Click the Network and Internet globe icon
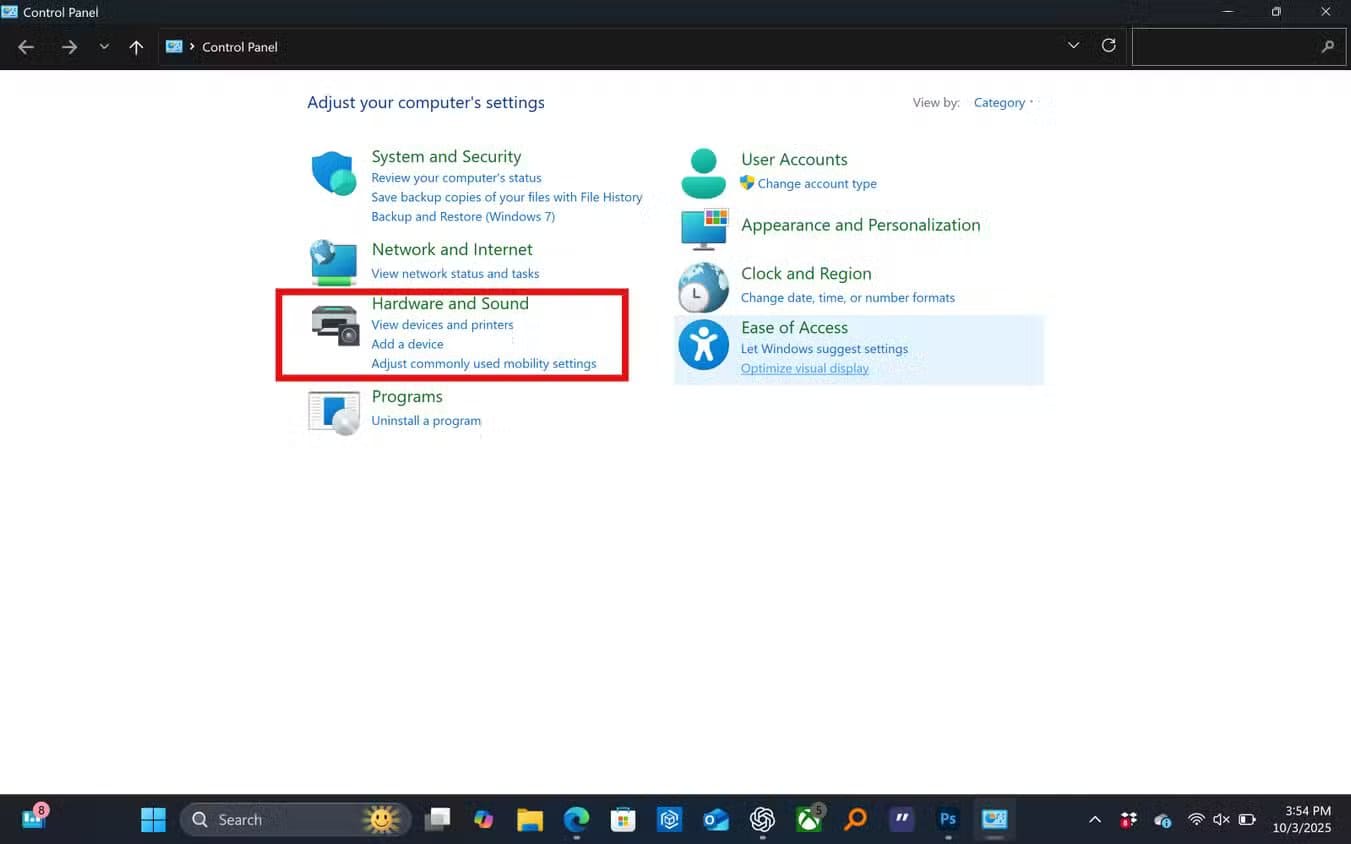Image resolution: width=1351 pixels, height=844 pixels. [333, 262]
